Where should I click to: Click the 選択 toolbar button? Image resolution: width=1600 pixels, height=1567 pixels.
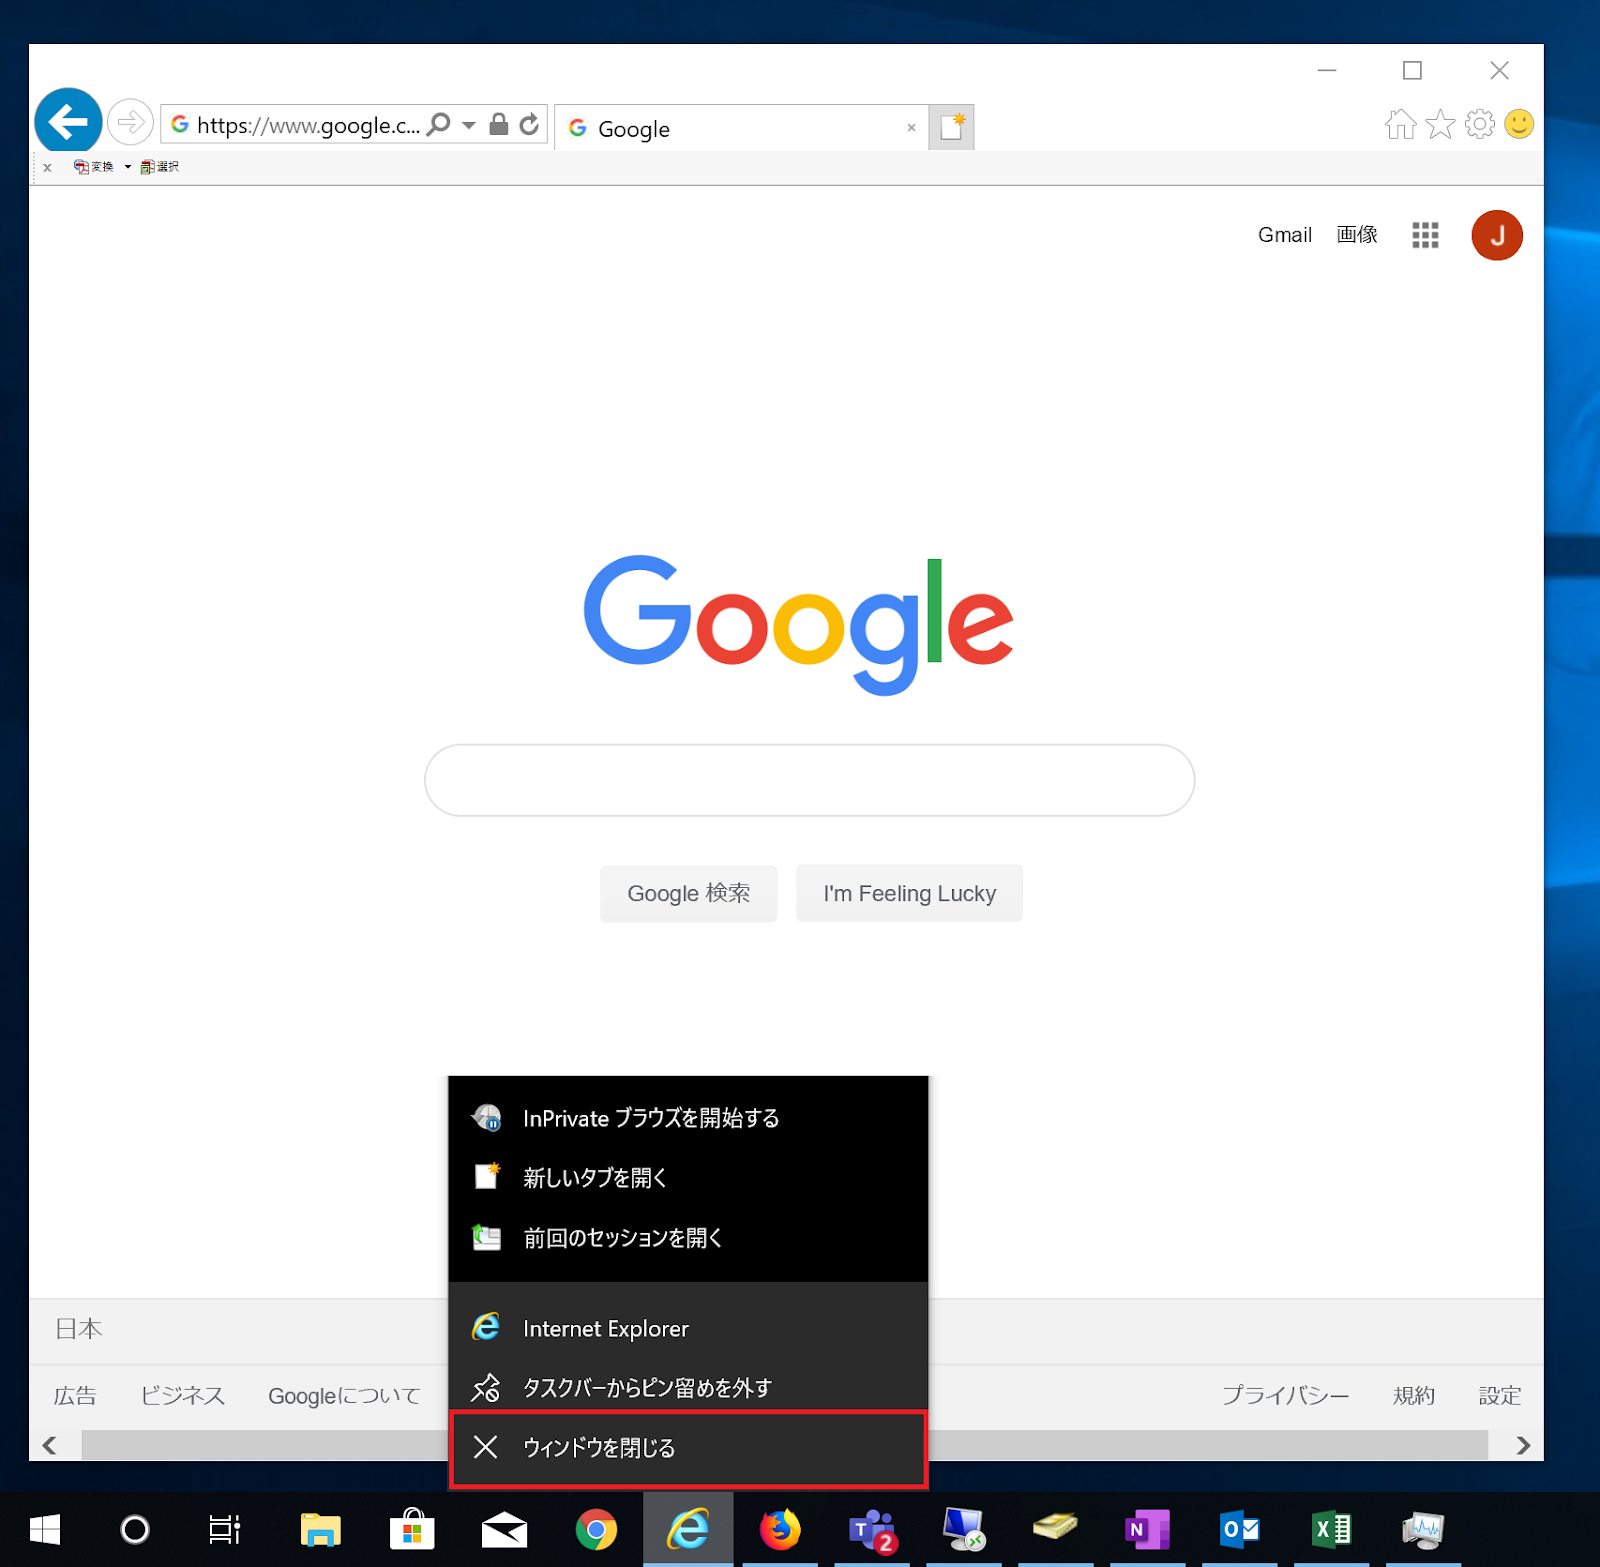coord(160,167)
